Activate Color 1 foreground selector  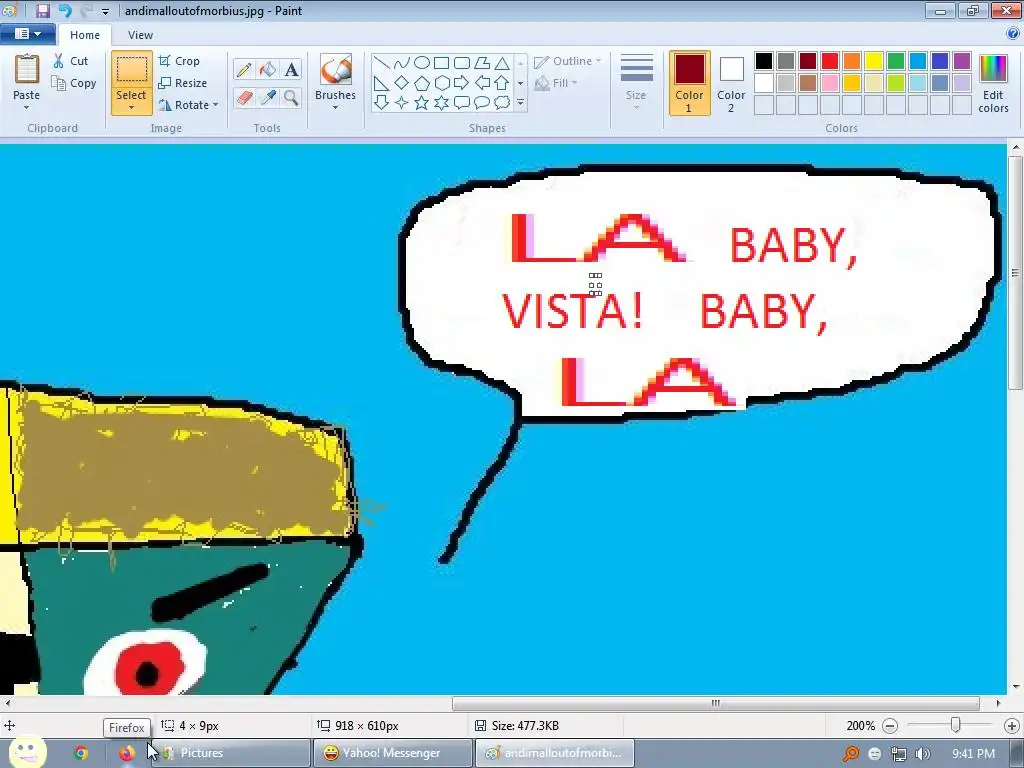(x=690, y=83)
